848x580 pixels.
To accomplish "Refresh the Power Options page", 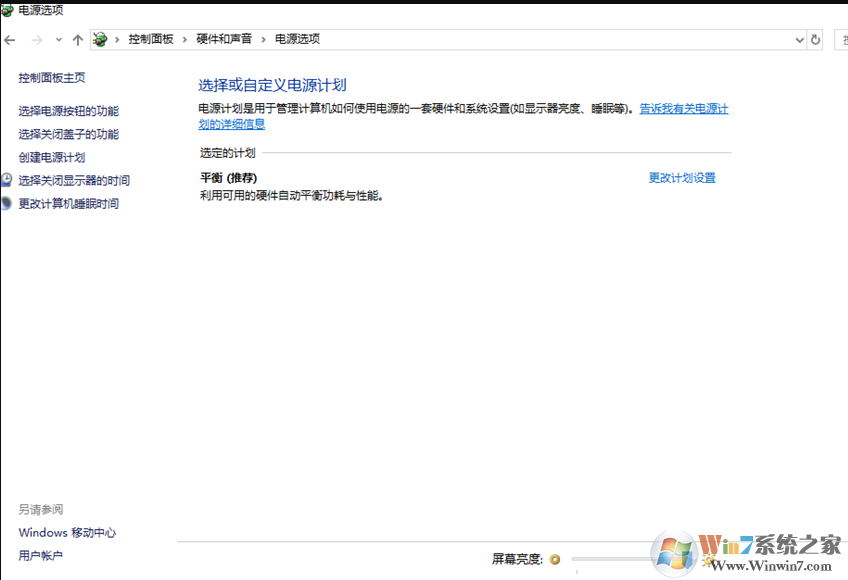I will click(x=816, y=39).
